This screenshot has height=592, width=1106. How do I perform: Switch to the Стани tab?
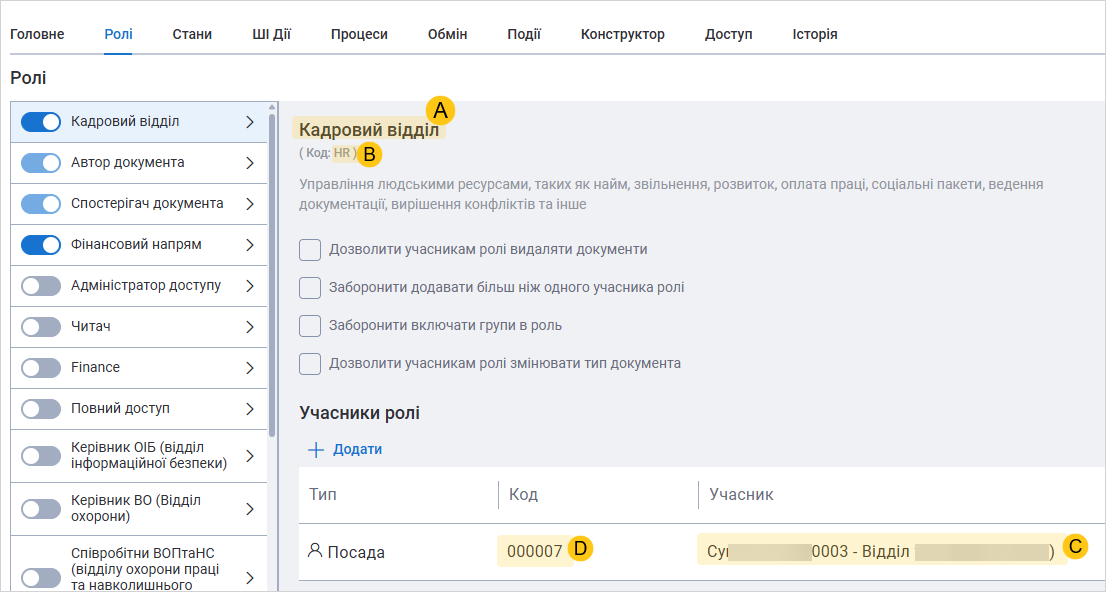pyautogui.click(x=192, y=34)
